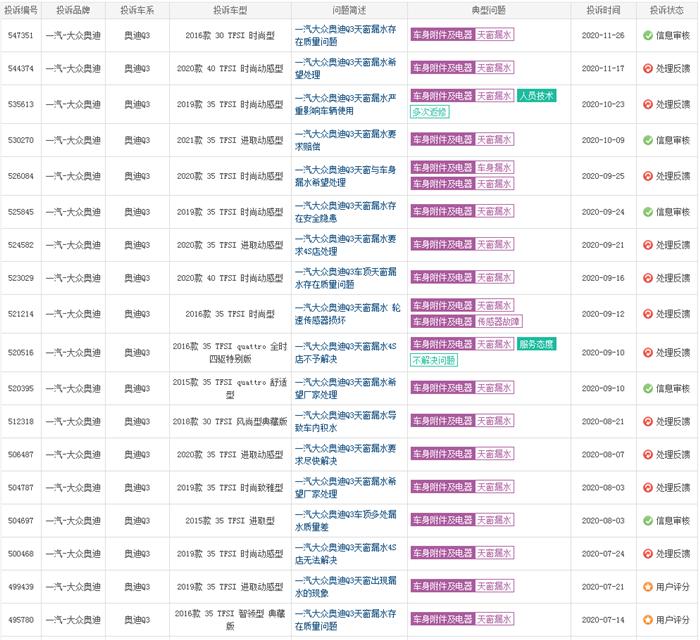
Task: Click the green check icon for complaint 547351
Action: coord(648,35)
